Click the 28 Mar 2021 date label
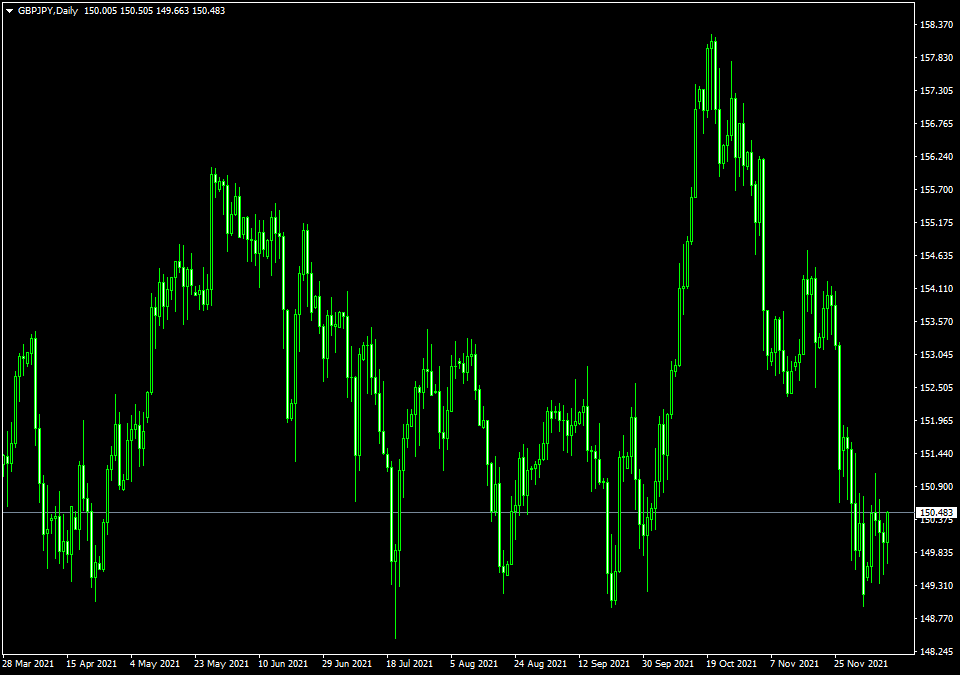 point(28,663)
